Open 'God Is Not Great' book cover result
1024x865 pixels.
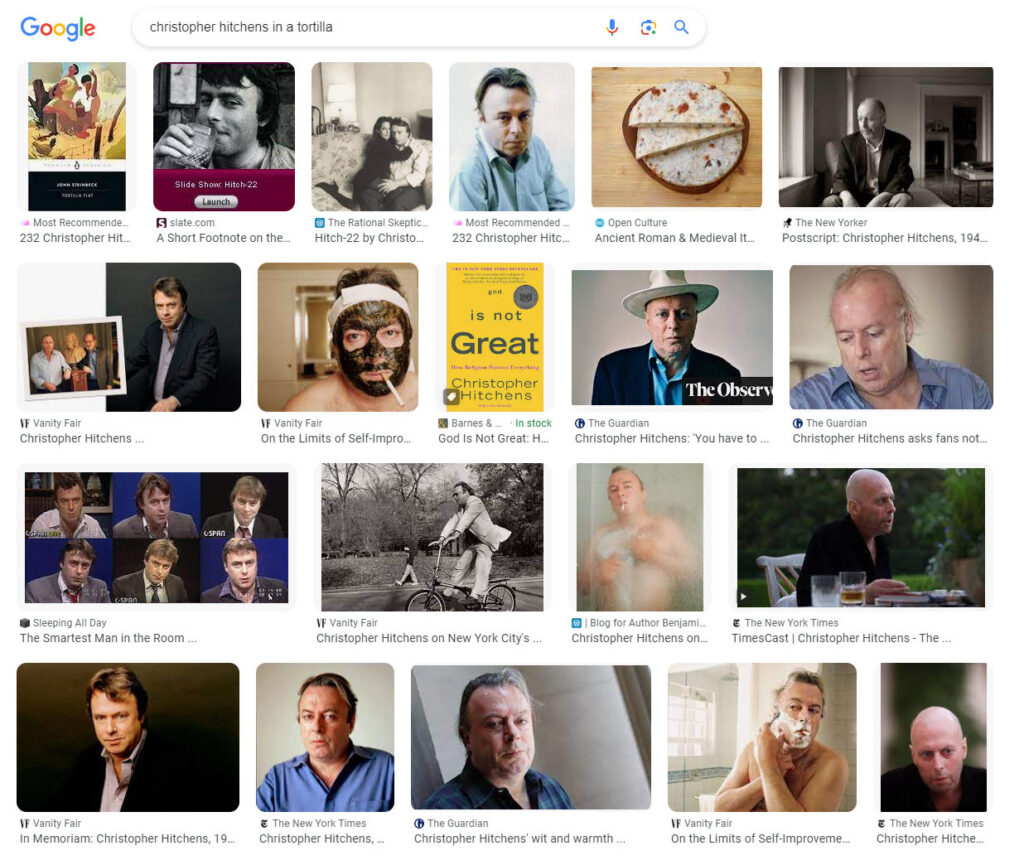(x=494, y=336)
